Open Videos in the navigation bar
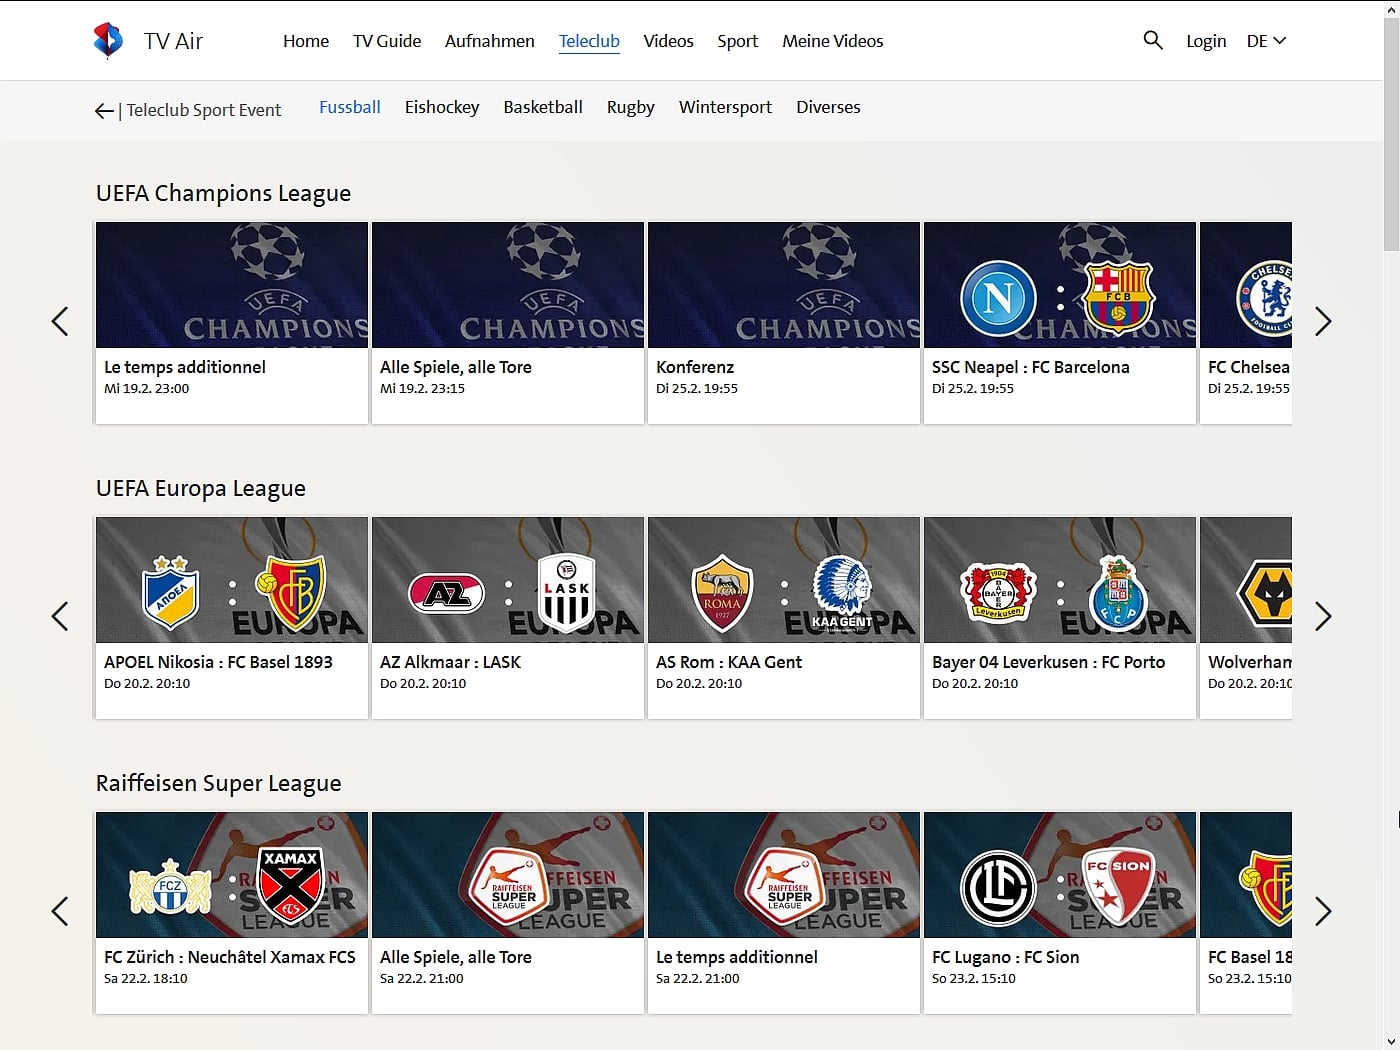Image resolution: width=1400 pixels, height=1050 pixels. (x=668, y=41)
